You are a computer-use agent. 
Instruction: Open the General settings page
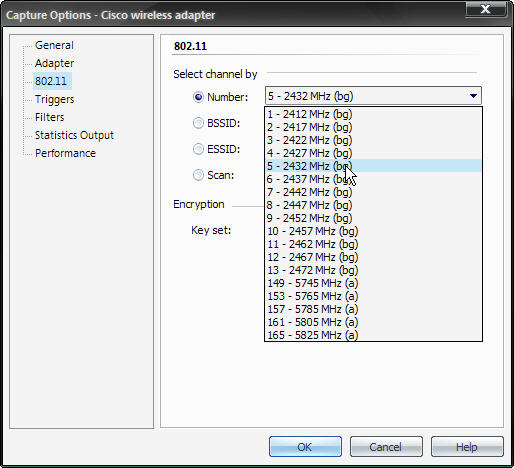54,45
